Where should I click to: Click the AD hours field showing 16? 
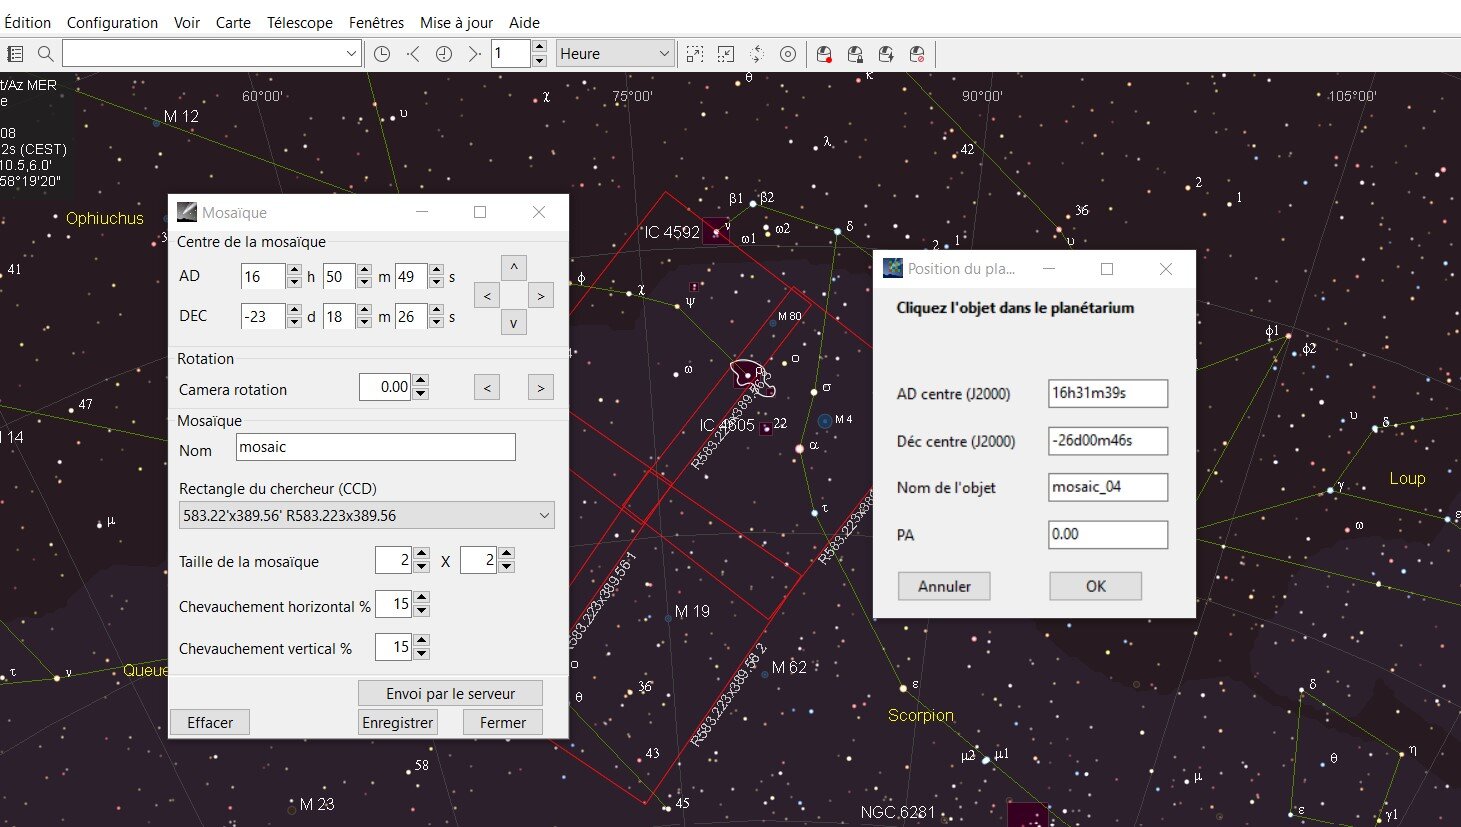(x=264, y=277)
